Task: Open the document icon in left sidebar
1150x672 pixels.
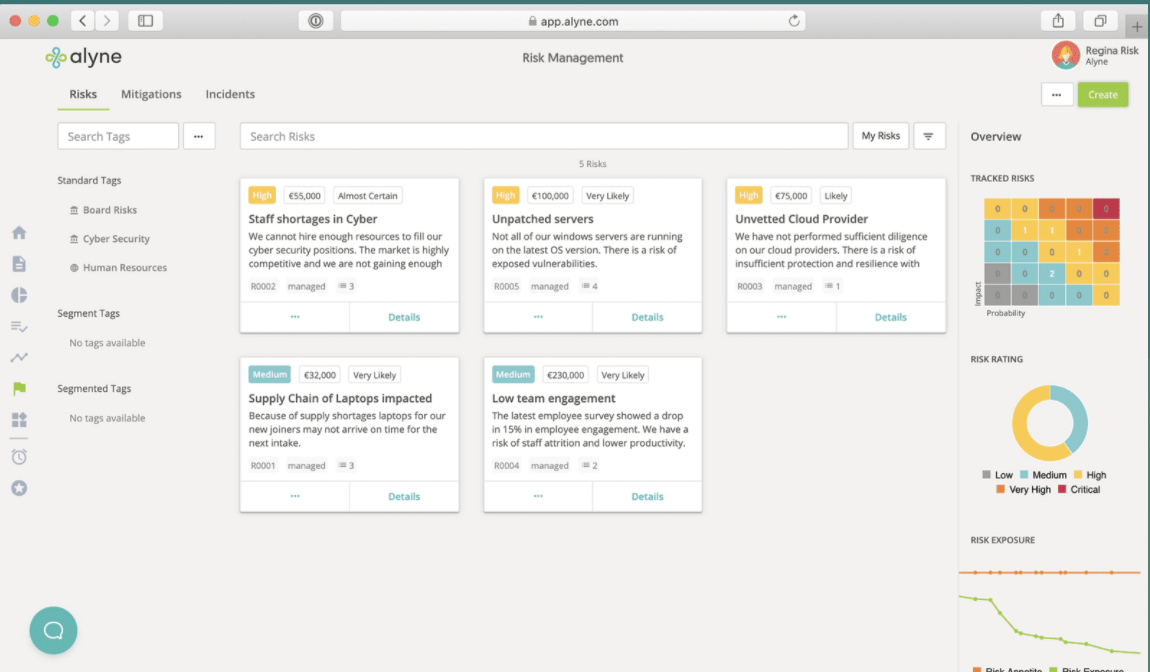Action: pos(19,263)
